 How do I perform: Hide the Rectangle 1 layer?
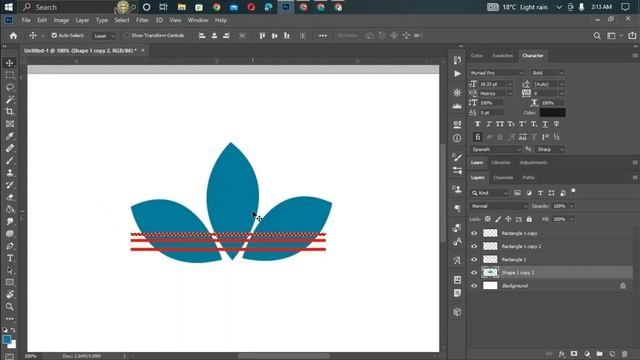474,260
